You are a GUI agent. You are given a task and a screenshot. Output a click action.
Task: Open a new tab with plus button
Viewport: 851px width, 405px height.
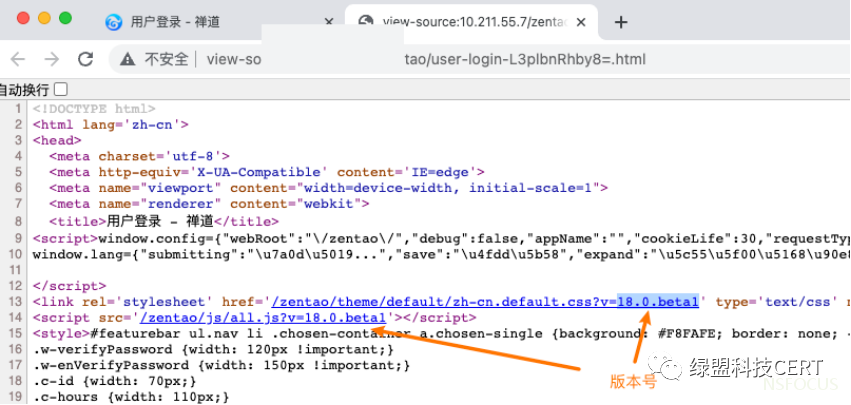point(621,22)
